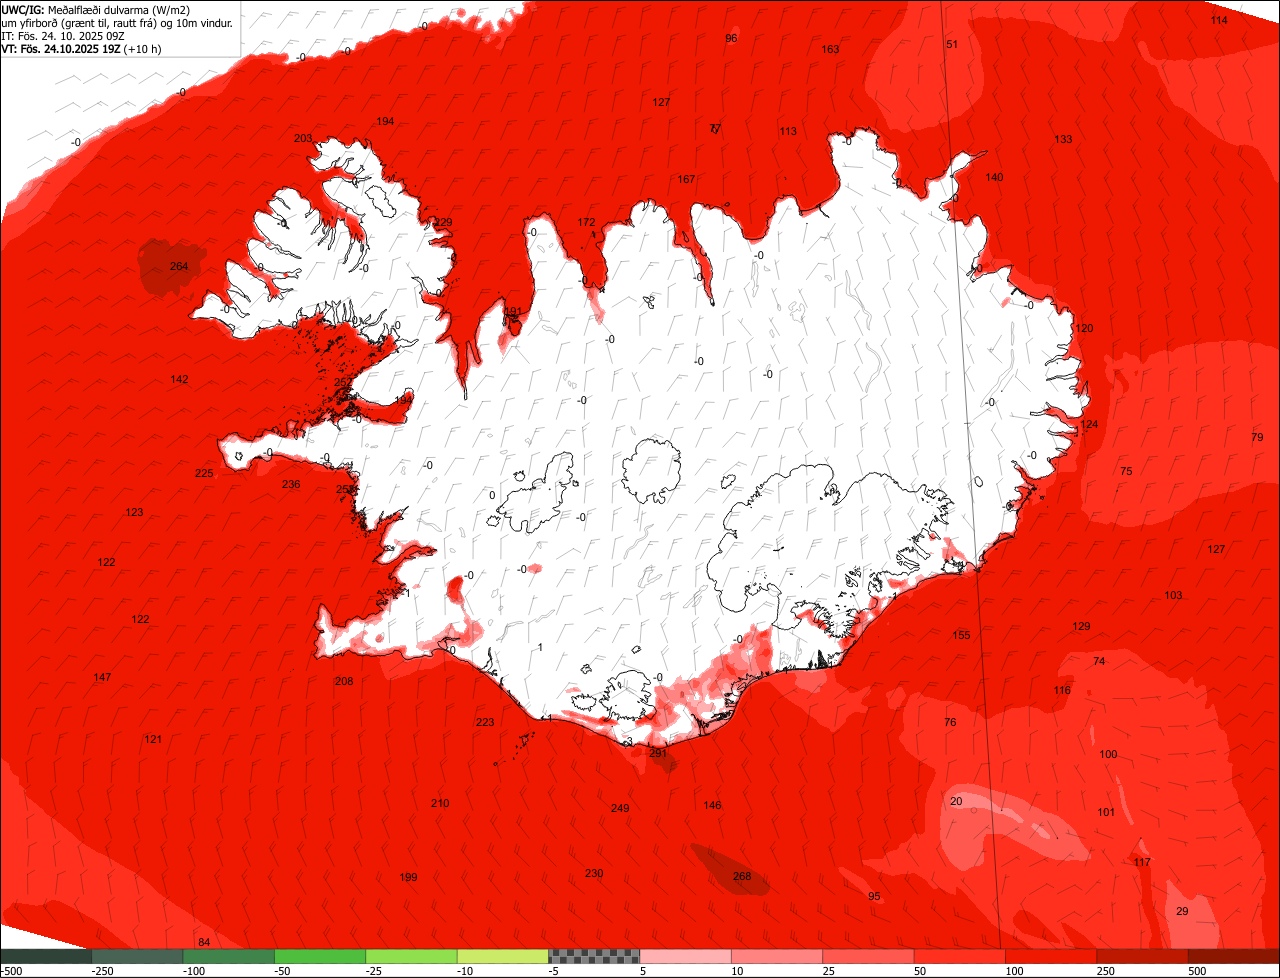Click the green legend swatch between -50 and -25
This screenshot has width=1280, height=978.
point(320,956)
